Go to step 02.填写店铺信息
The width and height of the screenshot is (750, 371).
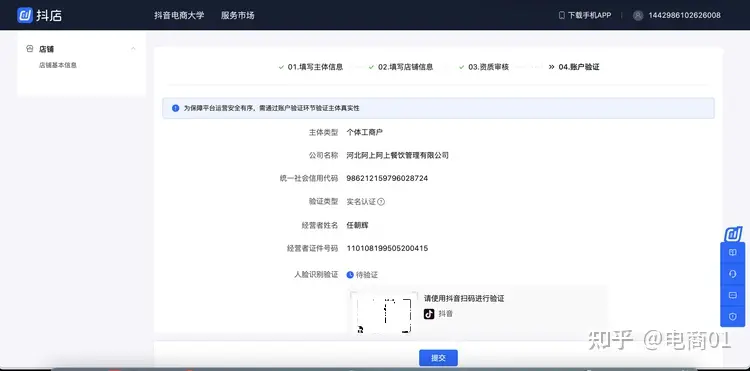click(406, 67)
